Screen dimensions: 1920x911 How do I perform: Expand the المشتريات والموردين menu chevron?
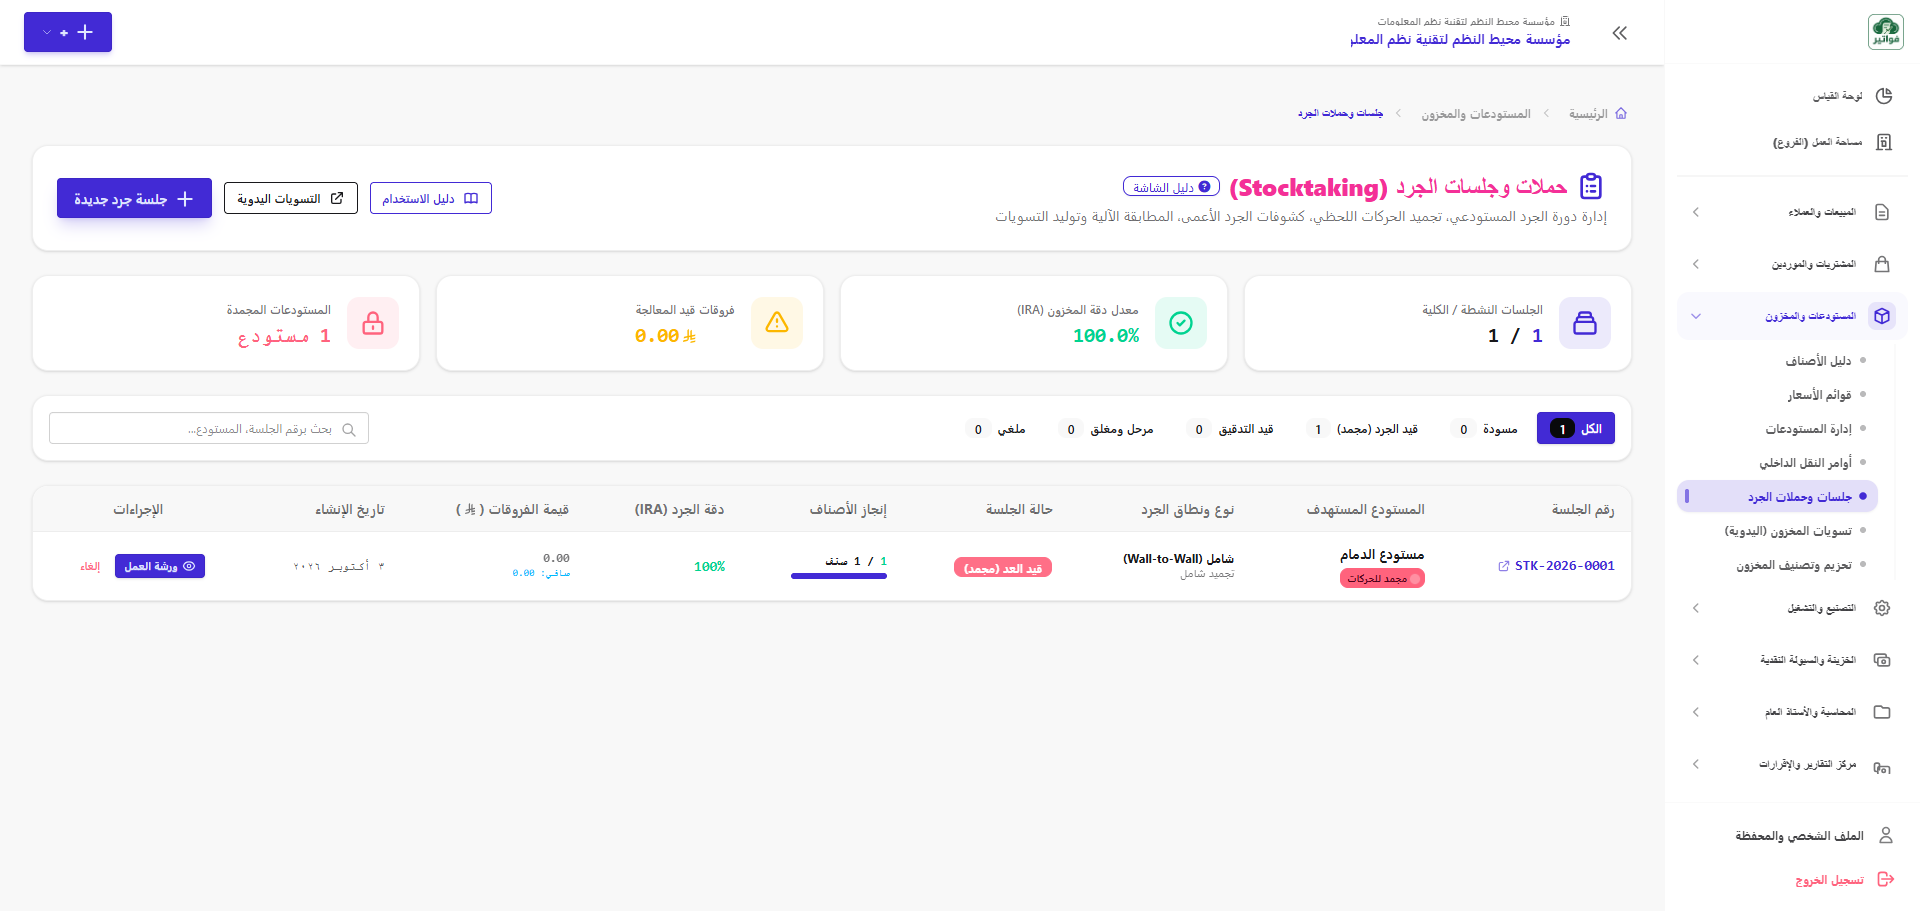click(1696, 264)
